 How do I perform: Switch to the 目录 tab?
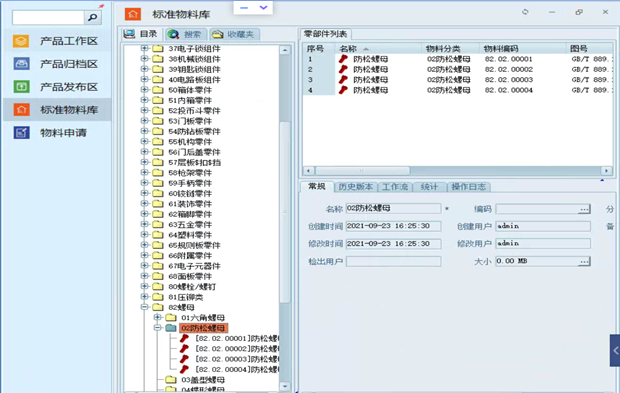pyautogui.click(x=141, y=34)
